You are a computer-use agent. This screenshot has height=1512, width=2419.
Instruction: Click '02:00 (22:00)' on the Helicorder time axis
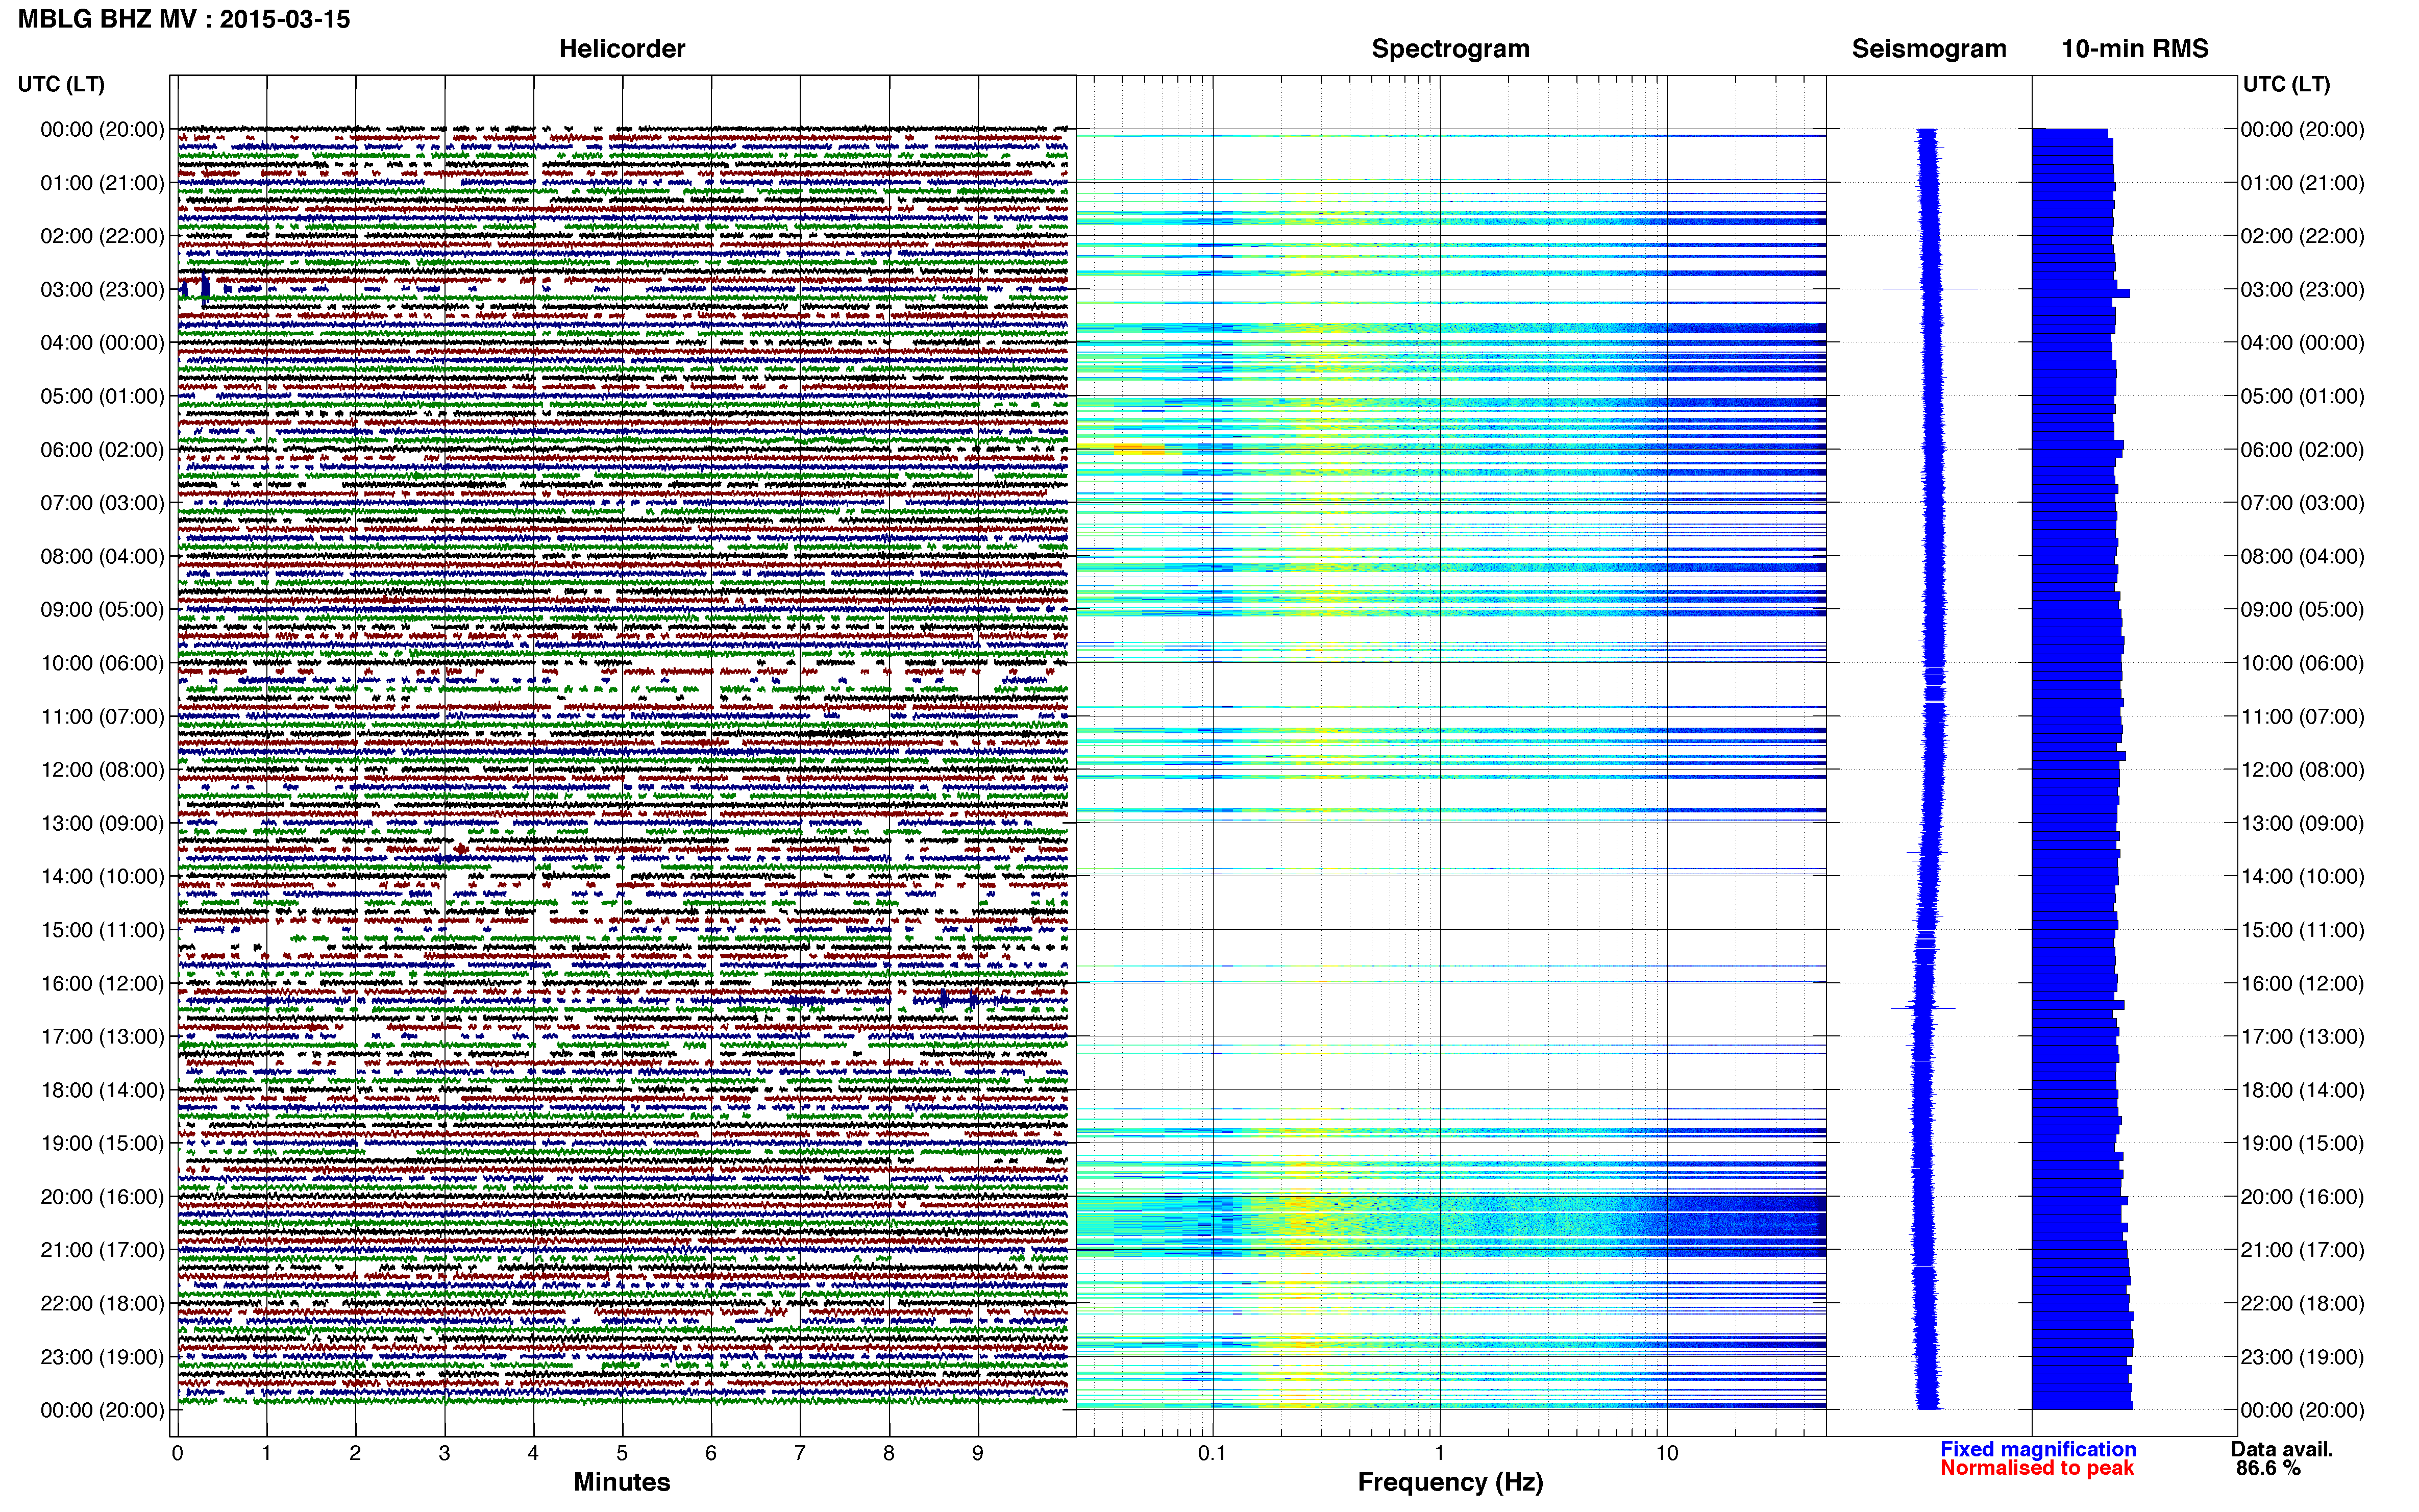tap(102, 236)
